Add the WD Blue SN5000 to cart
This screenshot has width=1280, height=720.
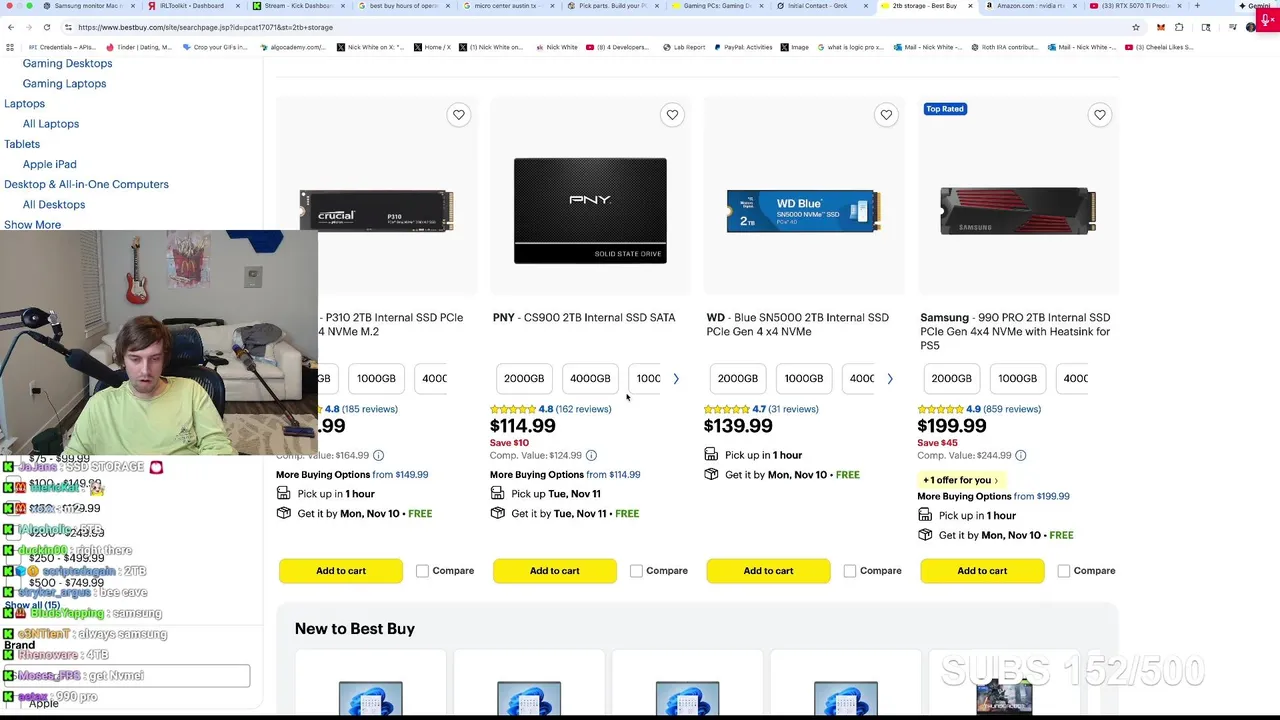point(768,571)
